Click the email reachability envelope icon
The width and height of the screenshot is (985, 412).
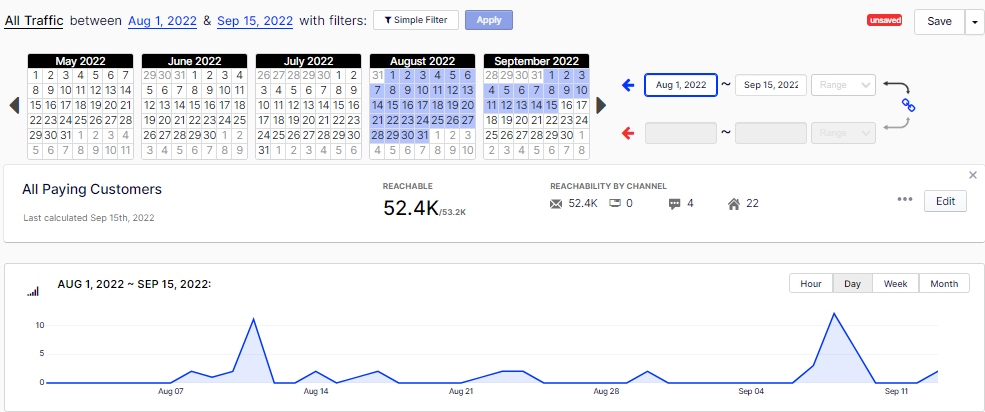556,203
